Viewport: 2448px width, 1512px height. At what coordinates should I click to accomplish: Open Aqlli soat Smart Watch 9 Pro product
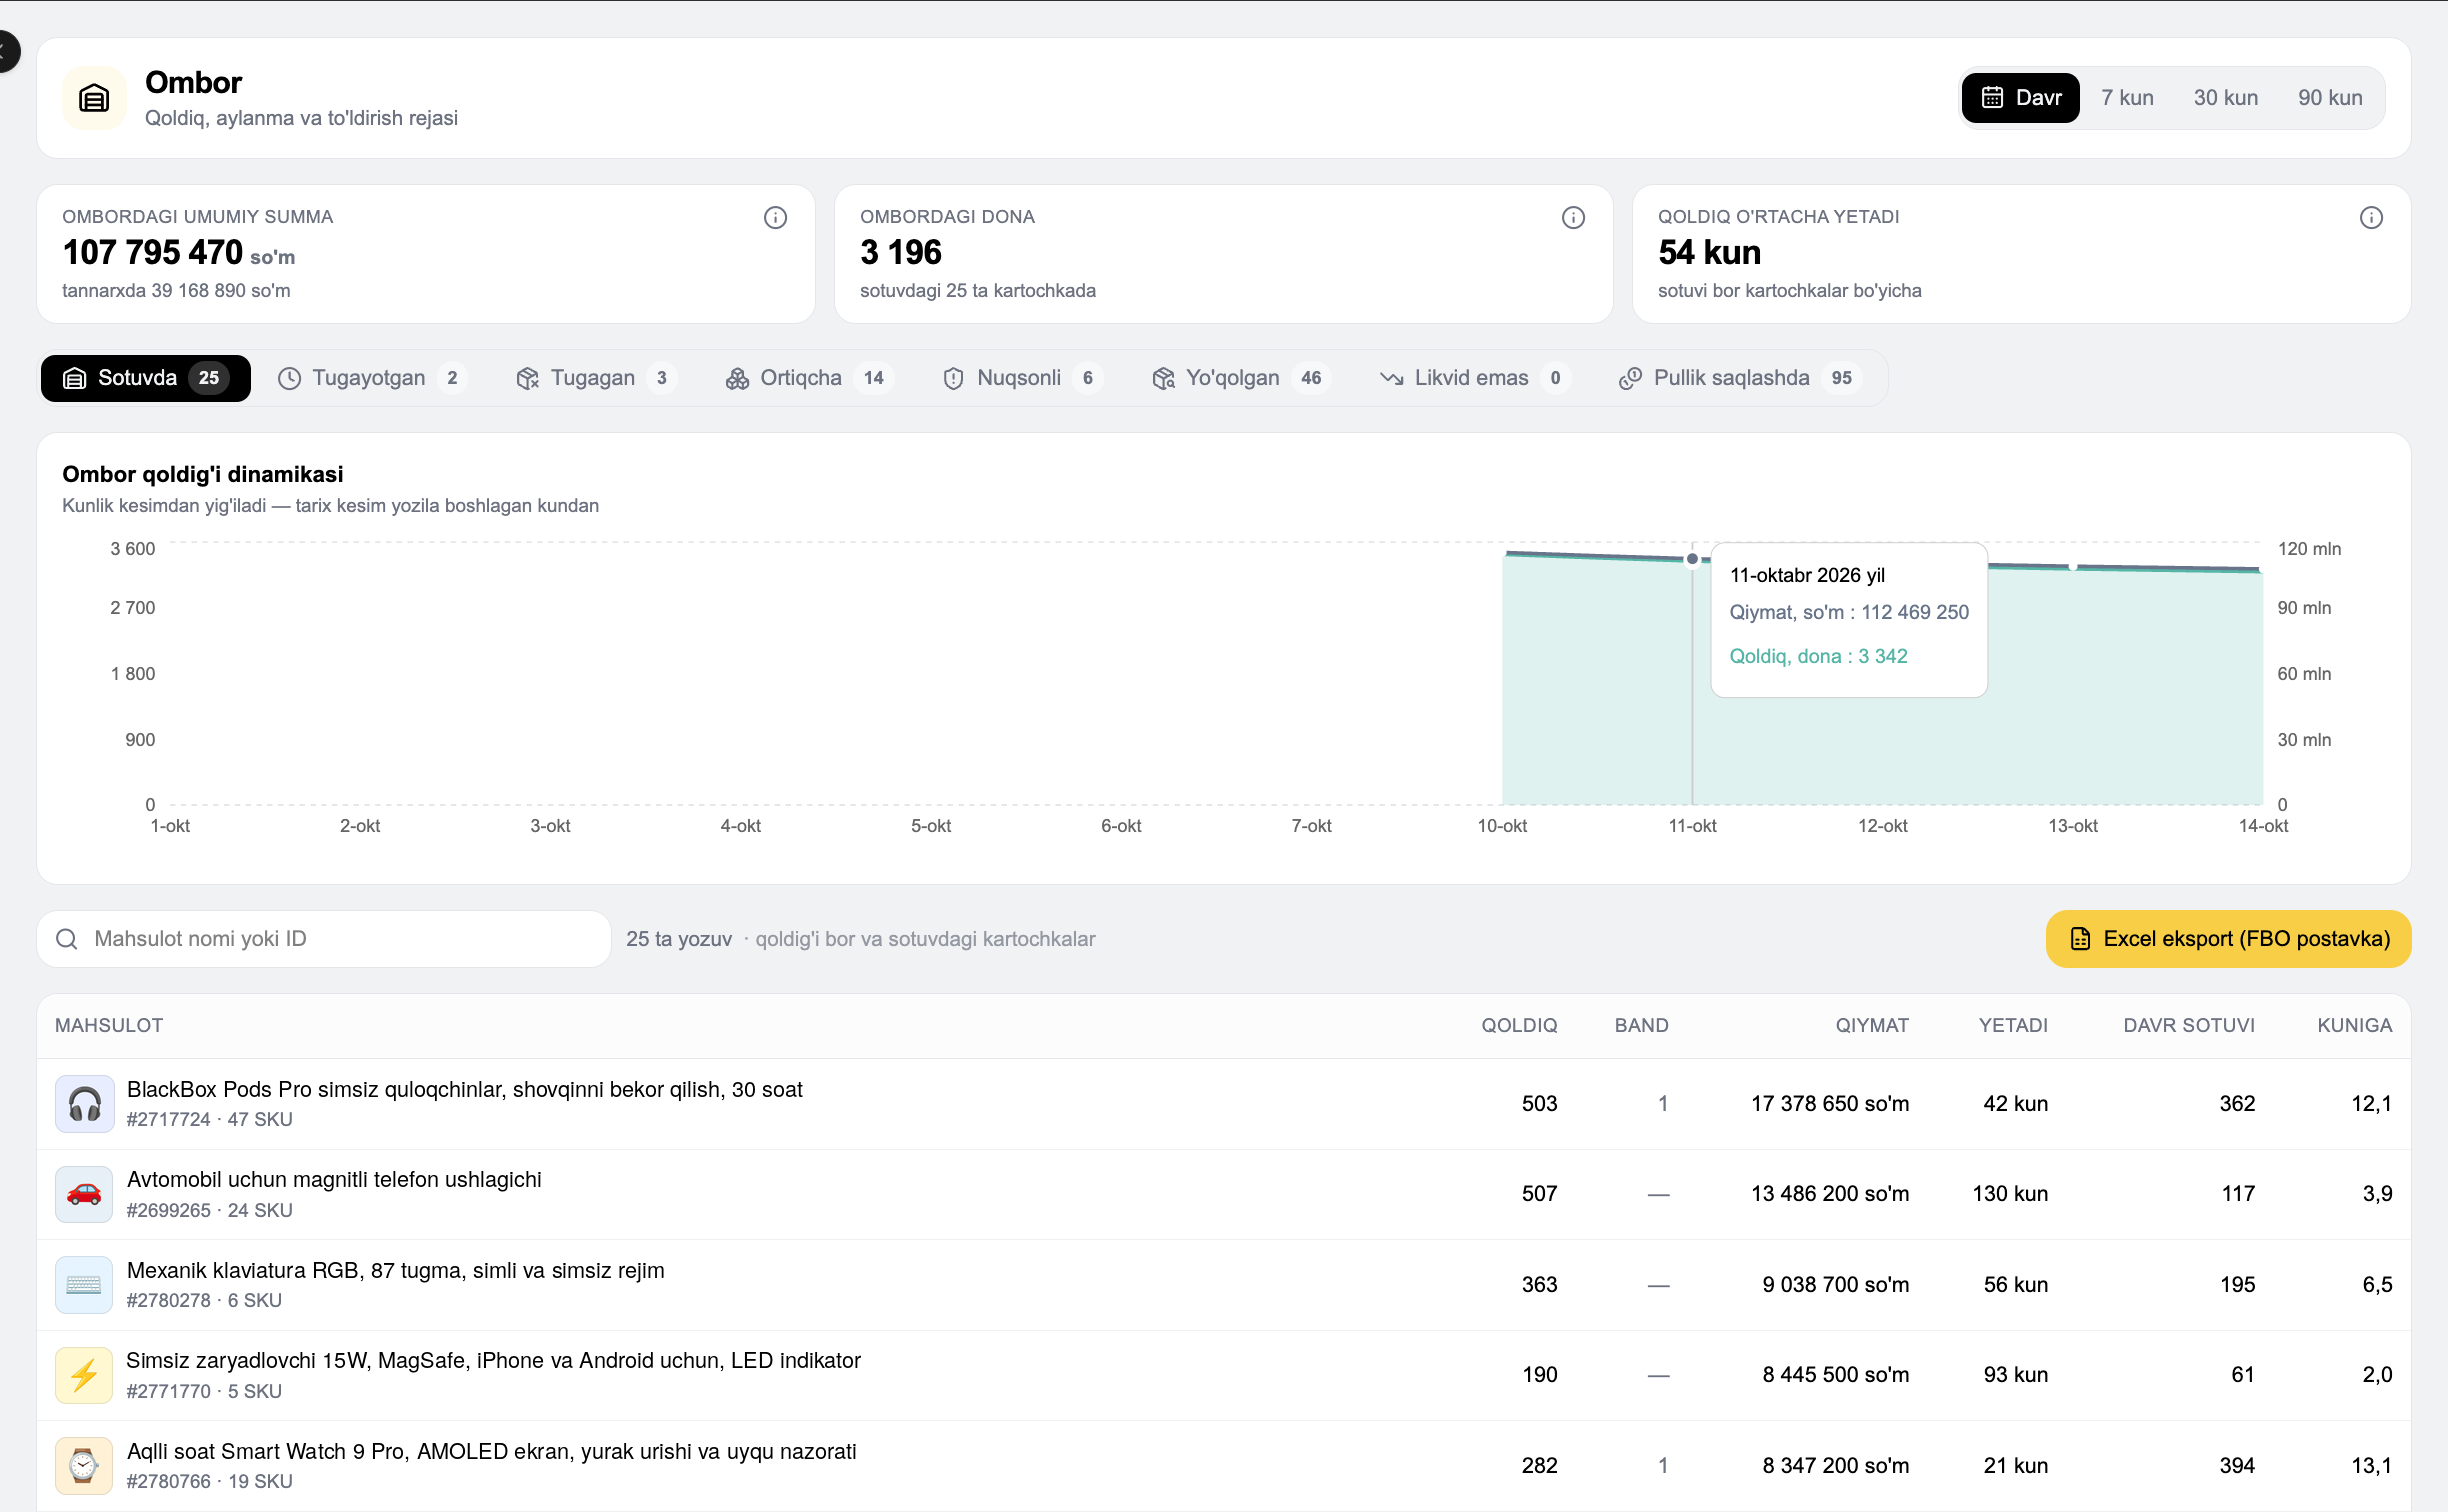point(492,1452)
